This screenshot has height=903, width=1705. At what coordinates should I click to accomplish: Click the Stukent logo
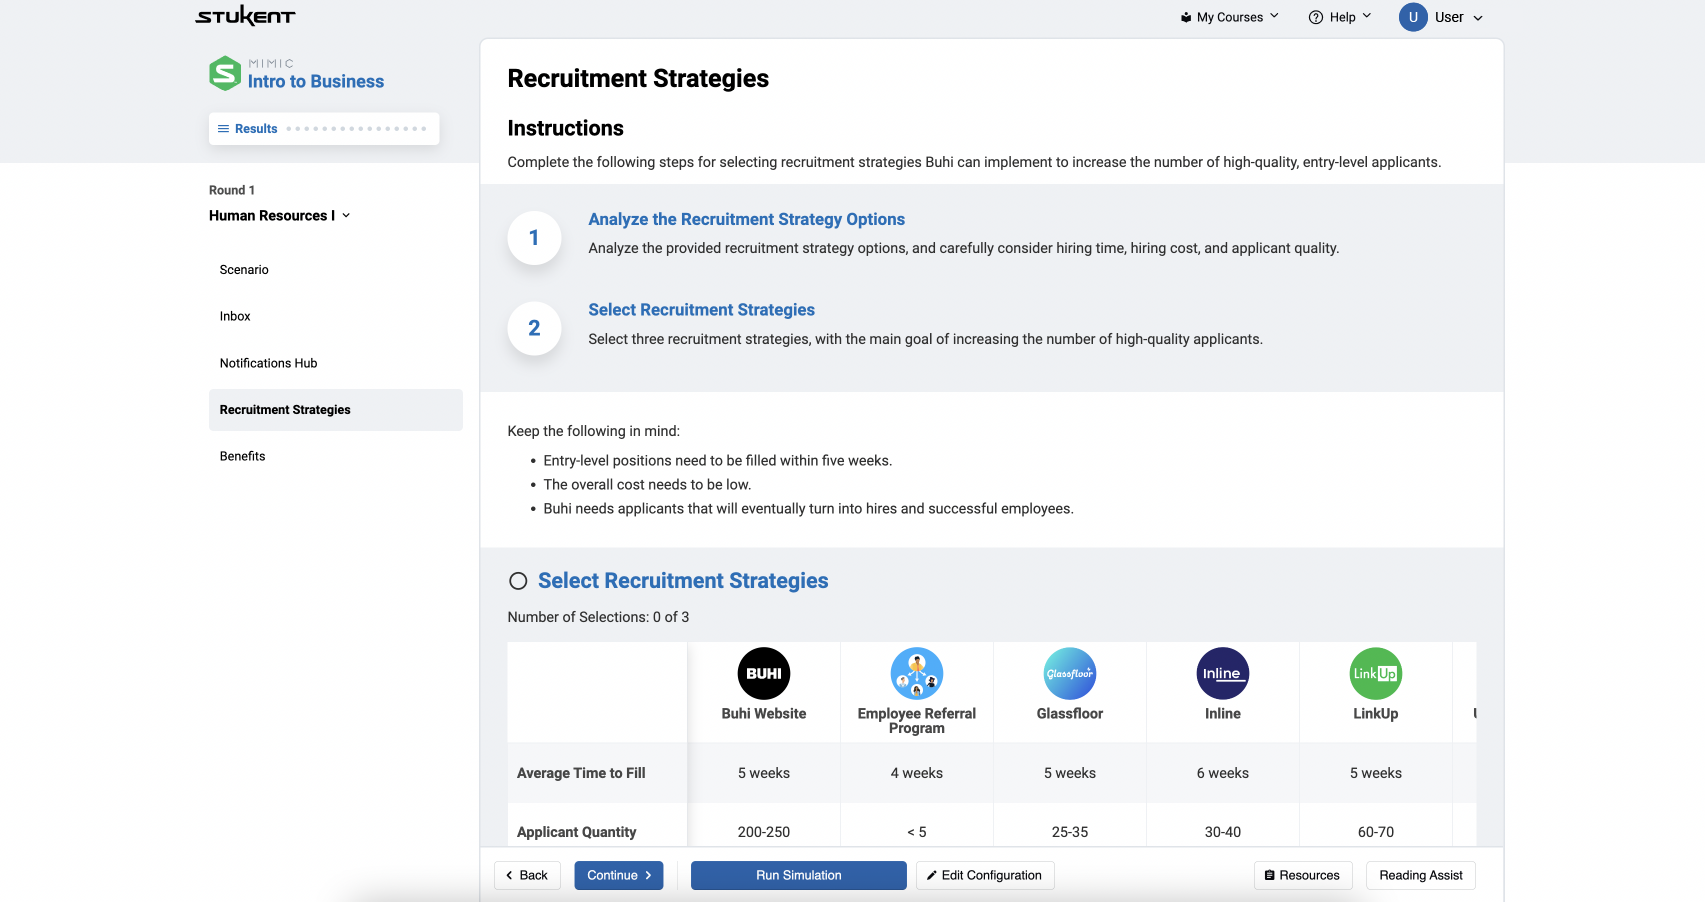(x=244, y=15)
